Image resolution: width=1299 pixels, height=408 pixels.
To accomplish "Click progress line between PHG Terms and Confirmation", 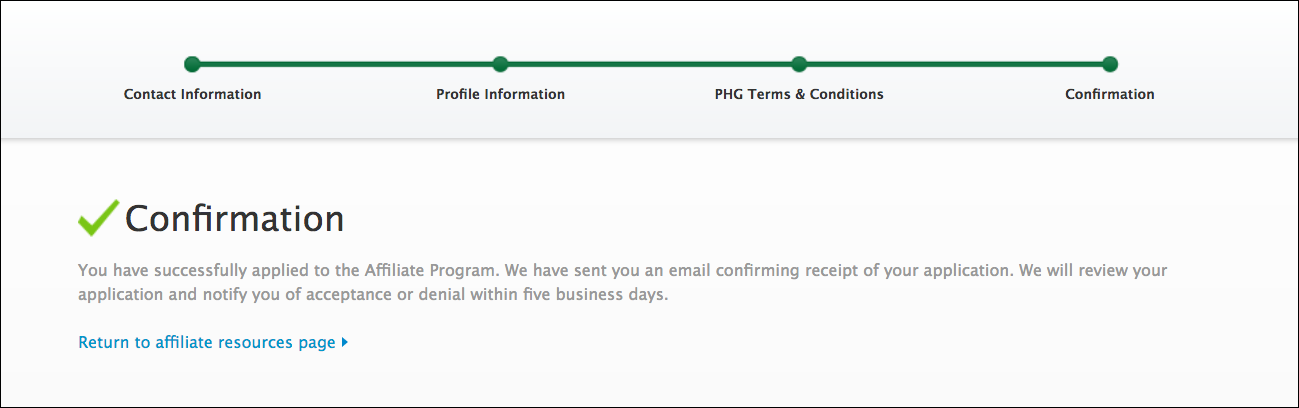I will (954, 64).
